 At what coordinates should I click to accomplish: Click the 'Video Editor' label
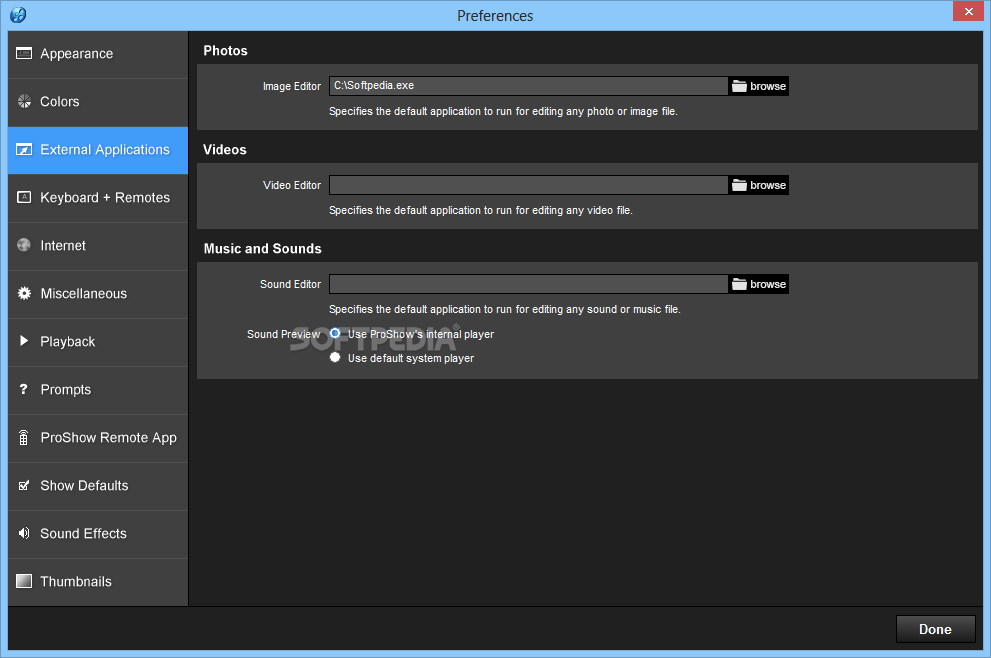click(291, 185)
